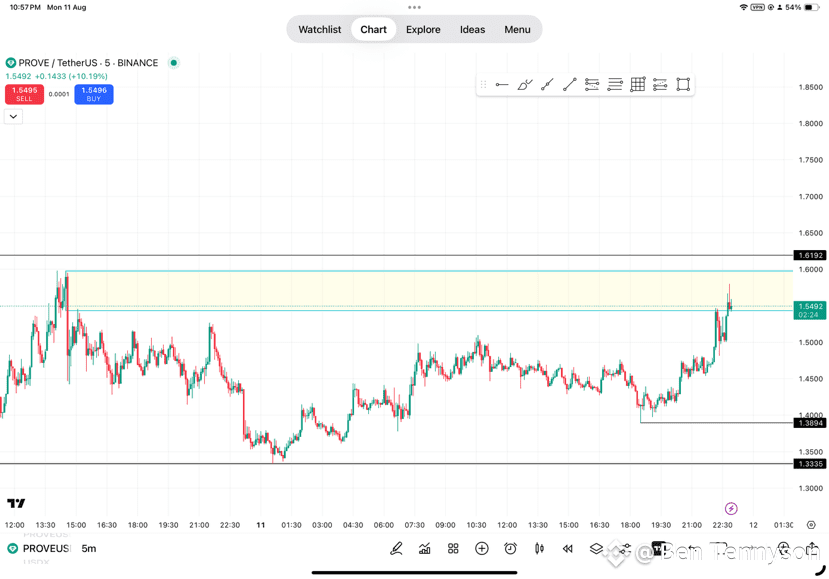Screen dimensions: 829x579
Task: Tap the 1.5492 +0.1433 (+10.19%) price change text
Action: click(57, 76)
